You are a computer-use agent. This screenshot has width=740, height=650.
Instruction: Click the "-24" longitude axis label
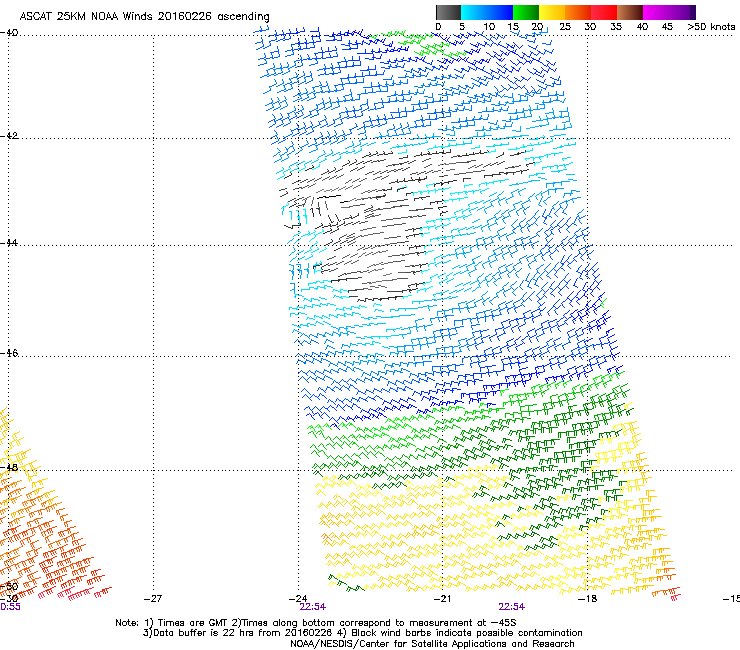(x=298, y=599)
